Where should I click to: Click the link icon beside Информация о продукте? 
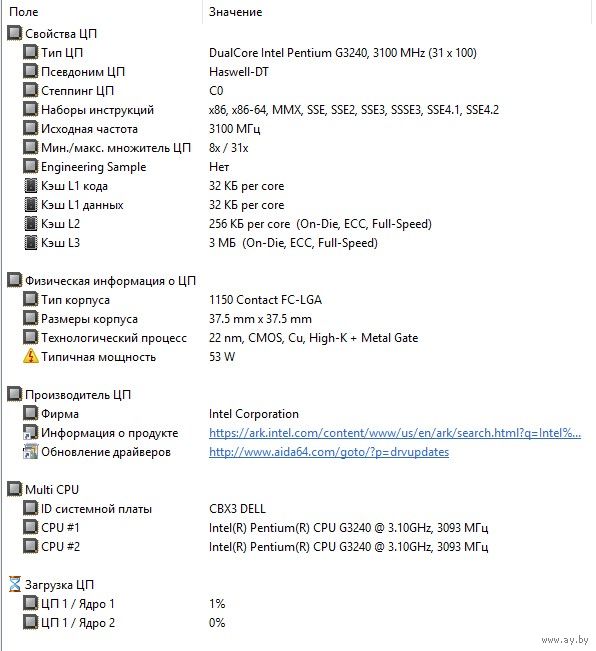pyautogui.click(x=30, y=433)
